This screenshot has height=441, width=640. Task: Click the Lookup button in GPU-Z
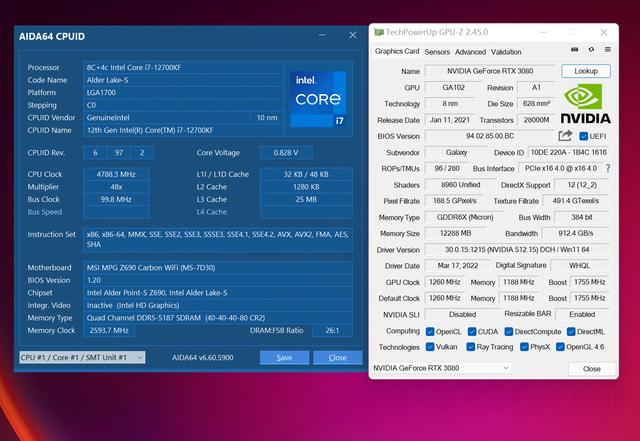[x=586, y=71]
